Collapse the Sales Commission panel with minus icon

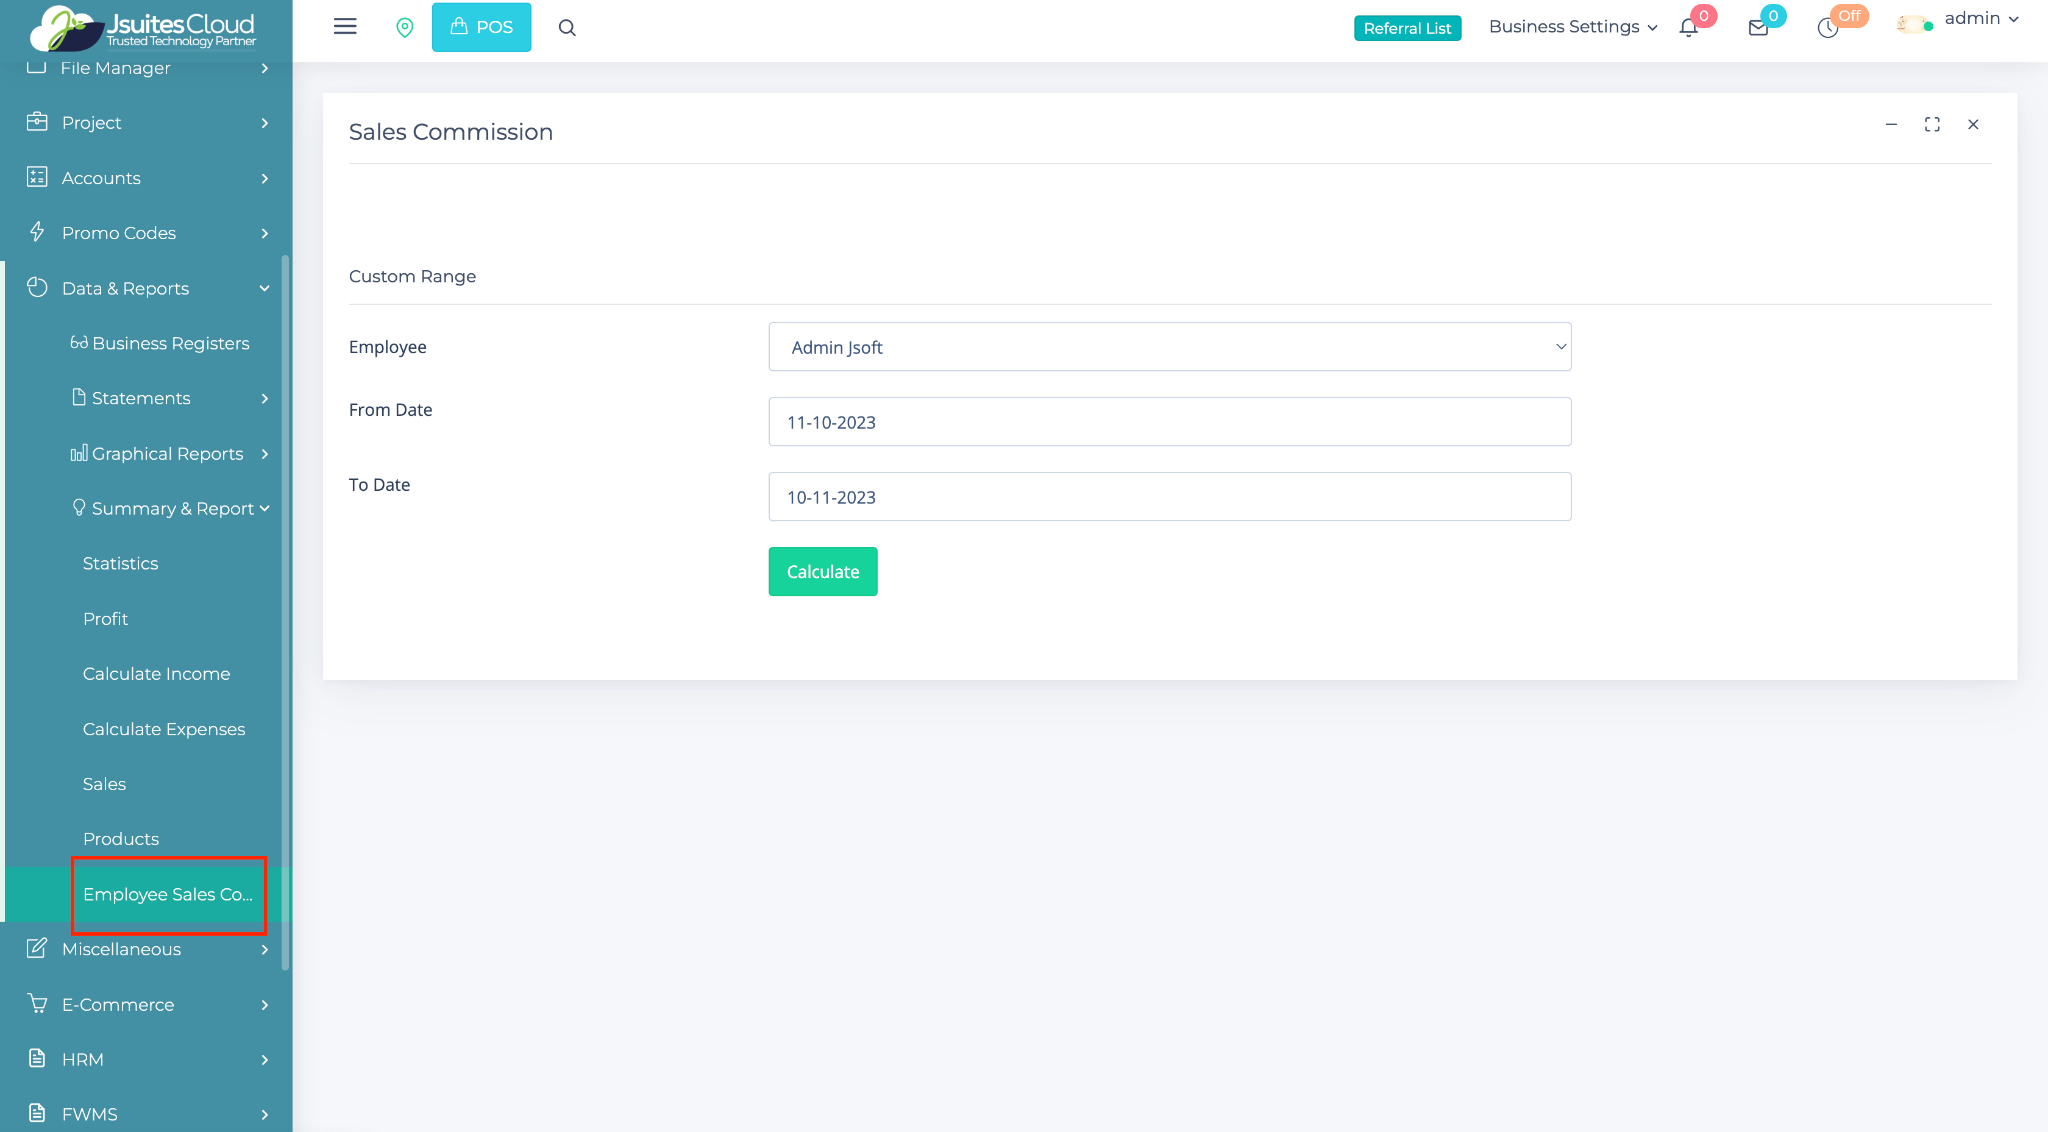point(1891,124)
